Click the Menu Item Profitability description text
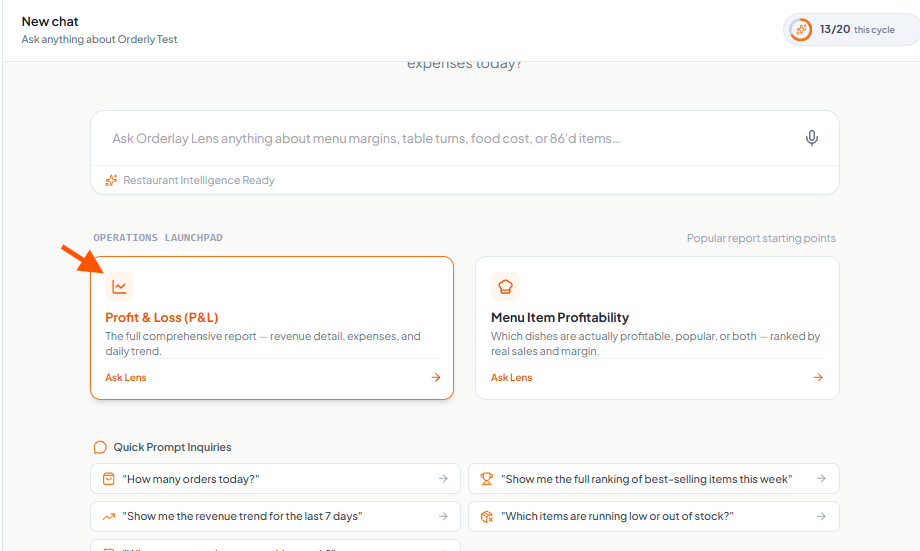 pyautogui.click(x=655, y=344)
